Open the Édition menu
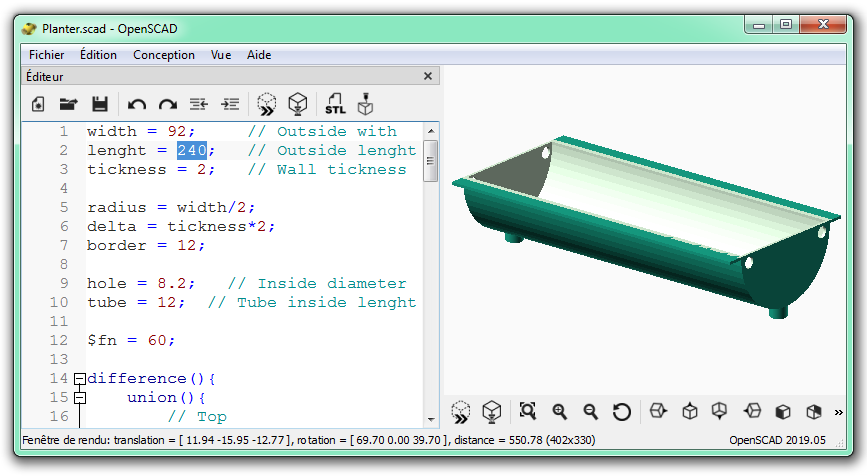This screenshot has height=476, width=867. pyautogui.click(x=98, y=55)
